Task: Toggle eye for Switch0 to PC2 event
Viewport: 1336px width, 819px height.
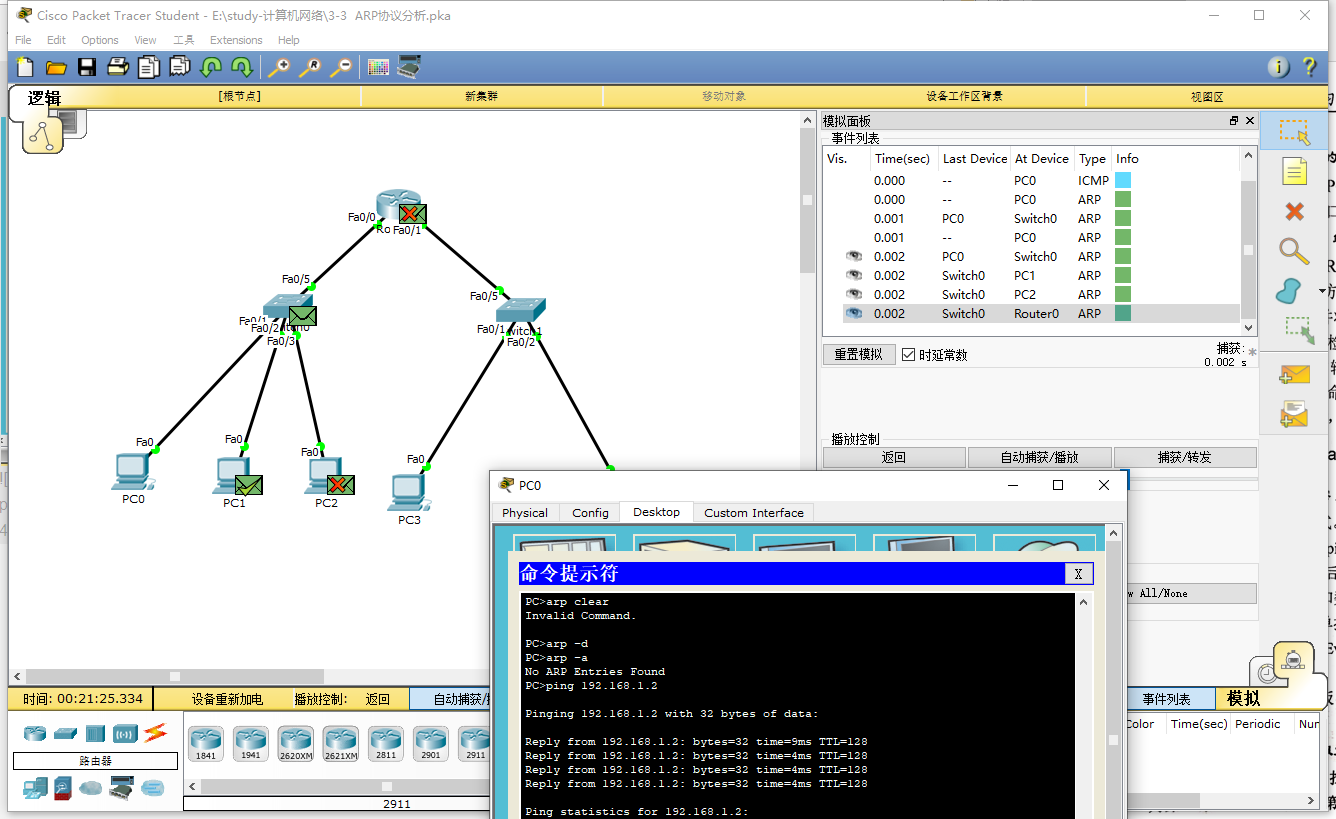Action: pos(853,295)
